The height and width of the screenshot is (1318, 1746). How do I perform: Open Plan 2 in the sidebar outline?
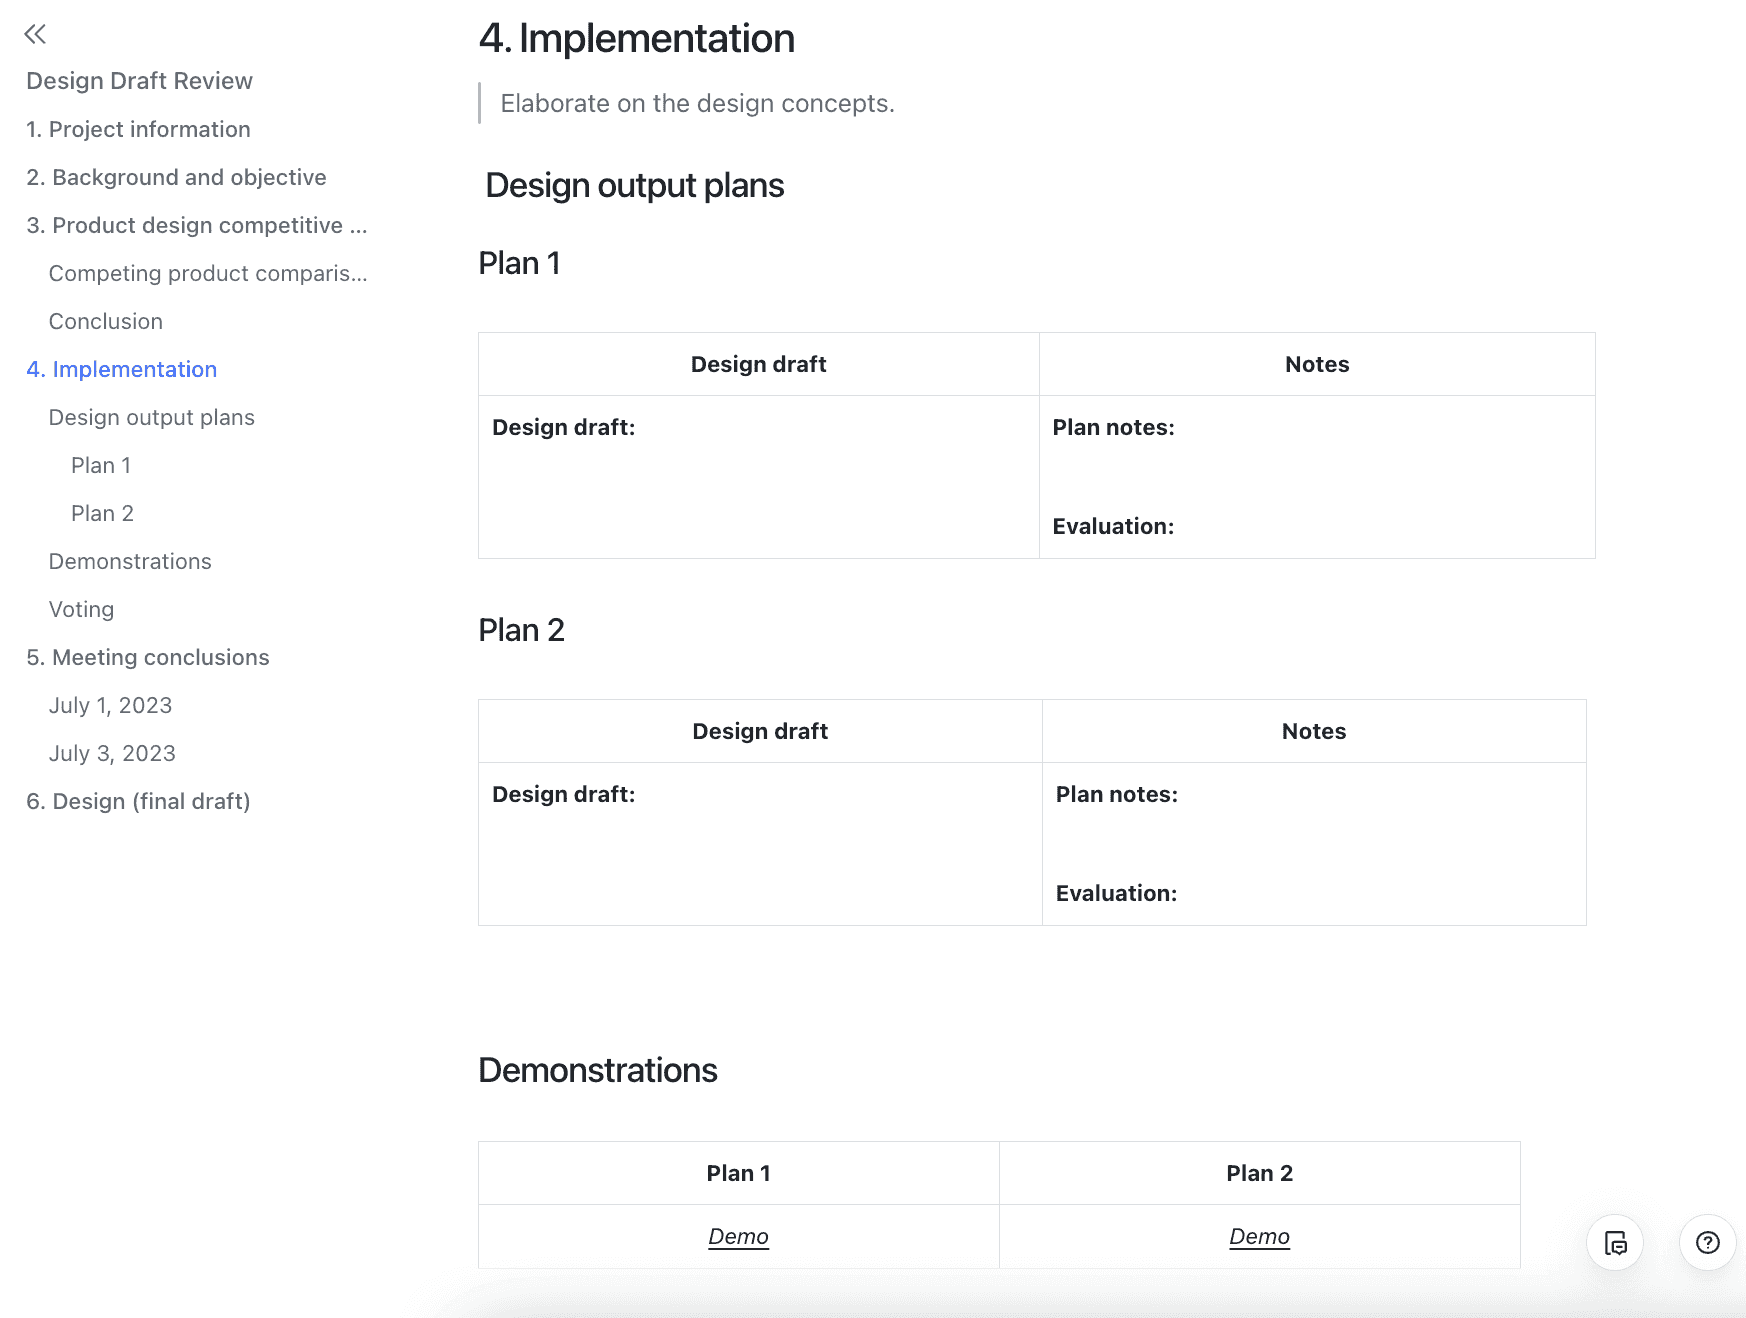tap(102, 513)
